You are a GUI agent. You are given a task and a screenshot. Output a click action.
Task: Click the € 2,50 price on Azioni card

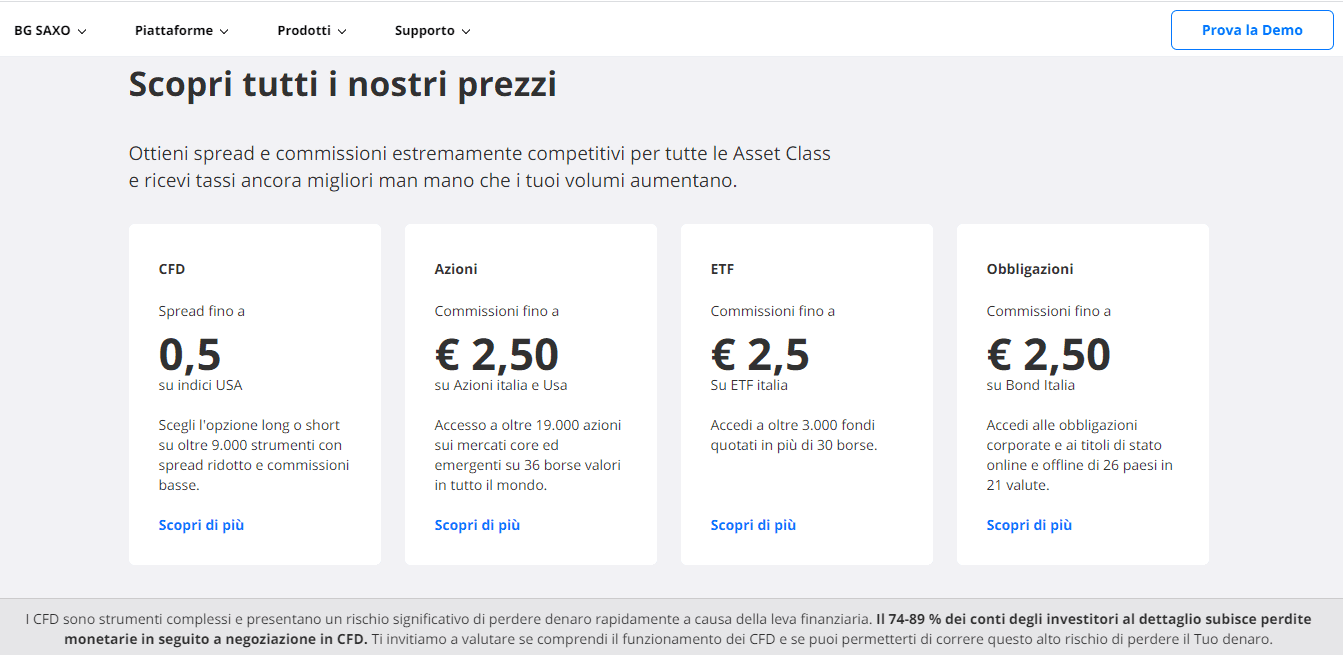(x=497, y=354)
